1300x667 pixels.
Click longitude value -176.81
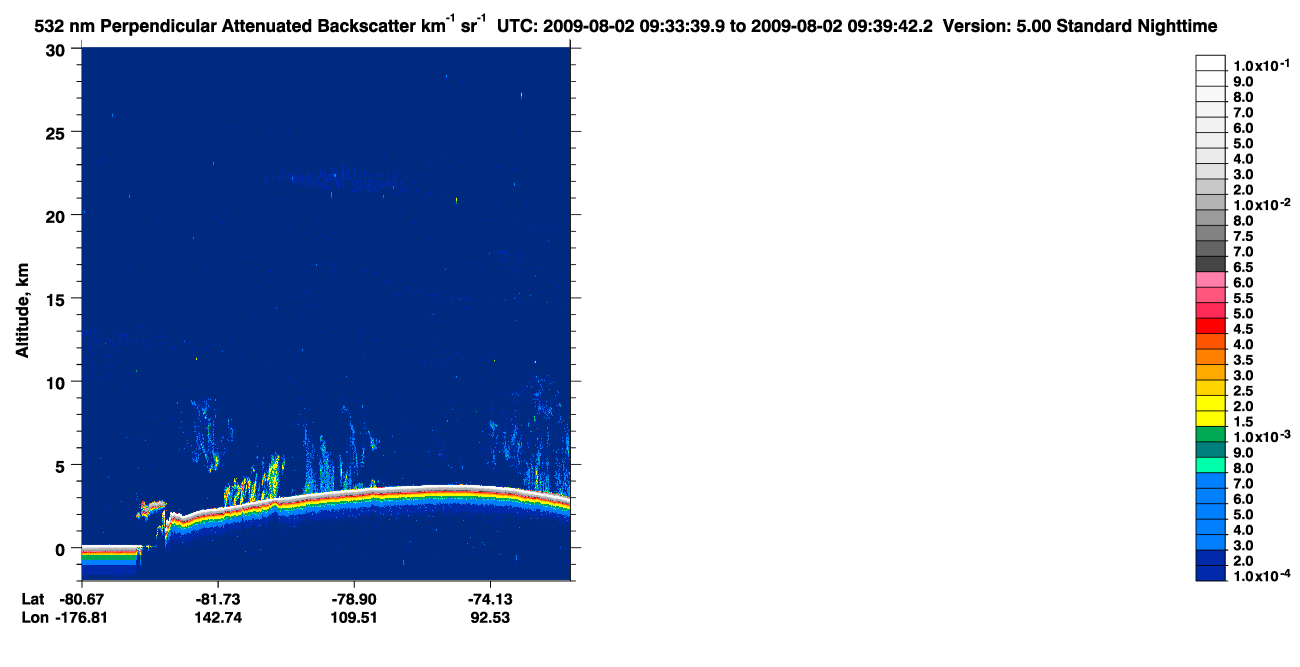(x=81, y=617)
